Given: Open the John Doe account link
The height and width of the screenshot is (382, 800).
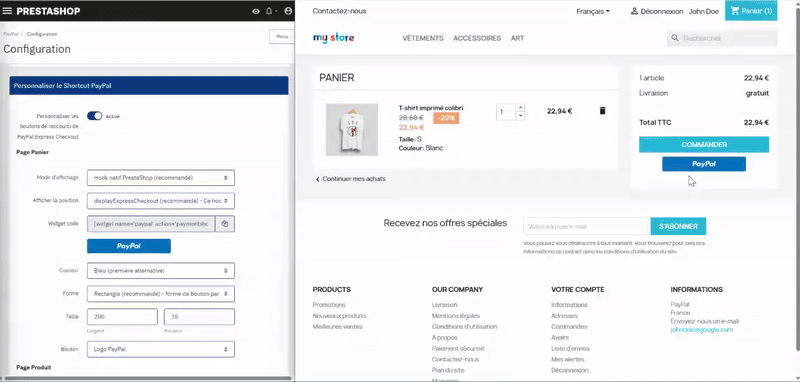Looking at the screenshot, I should pyautogui.click(x=704, y=11).
